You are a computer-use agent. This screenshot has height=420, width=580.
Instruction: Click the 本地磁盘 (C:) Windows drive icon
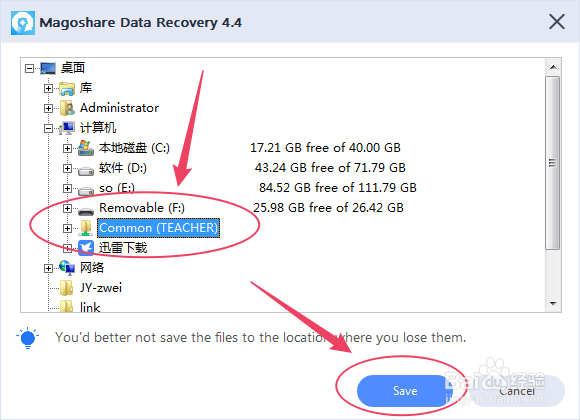point(86,148)
